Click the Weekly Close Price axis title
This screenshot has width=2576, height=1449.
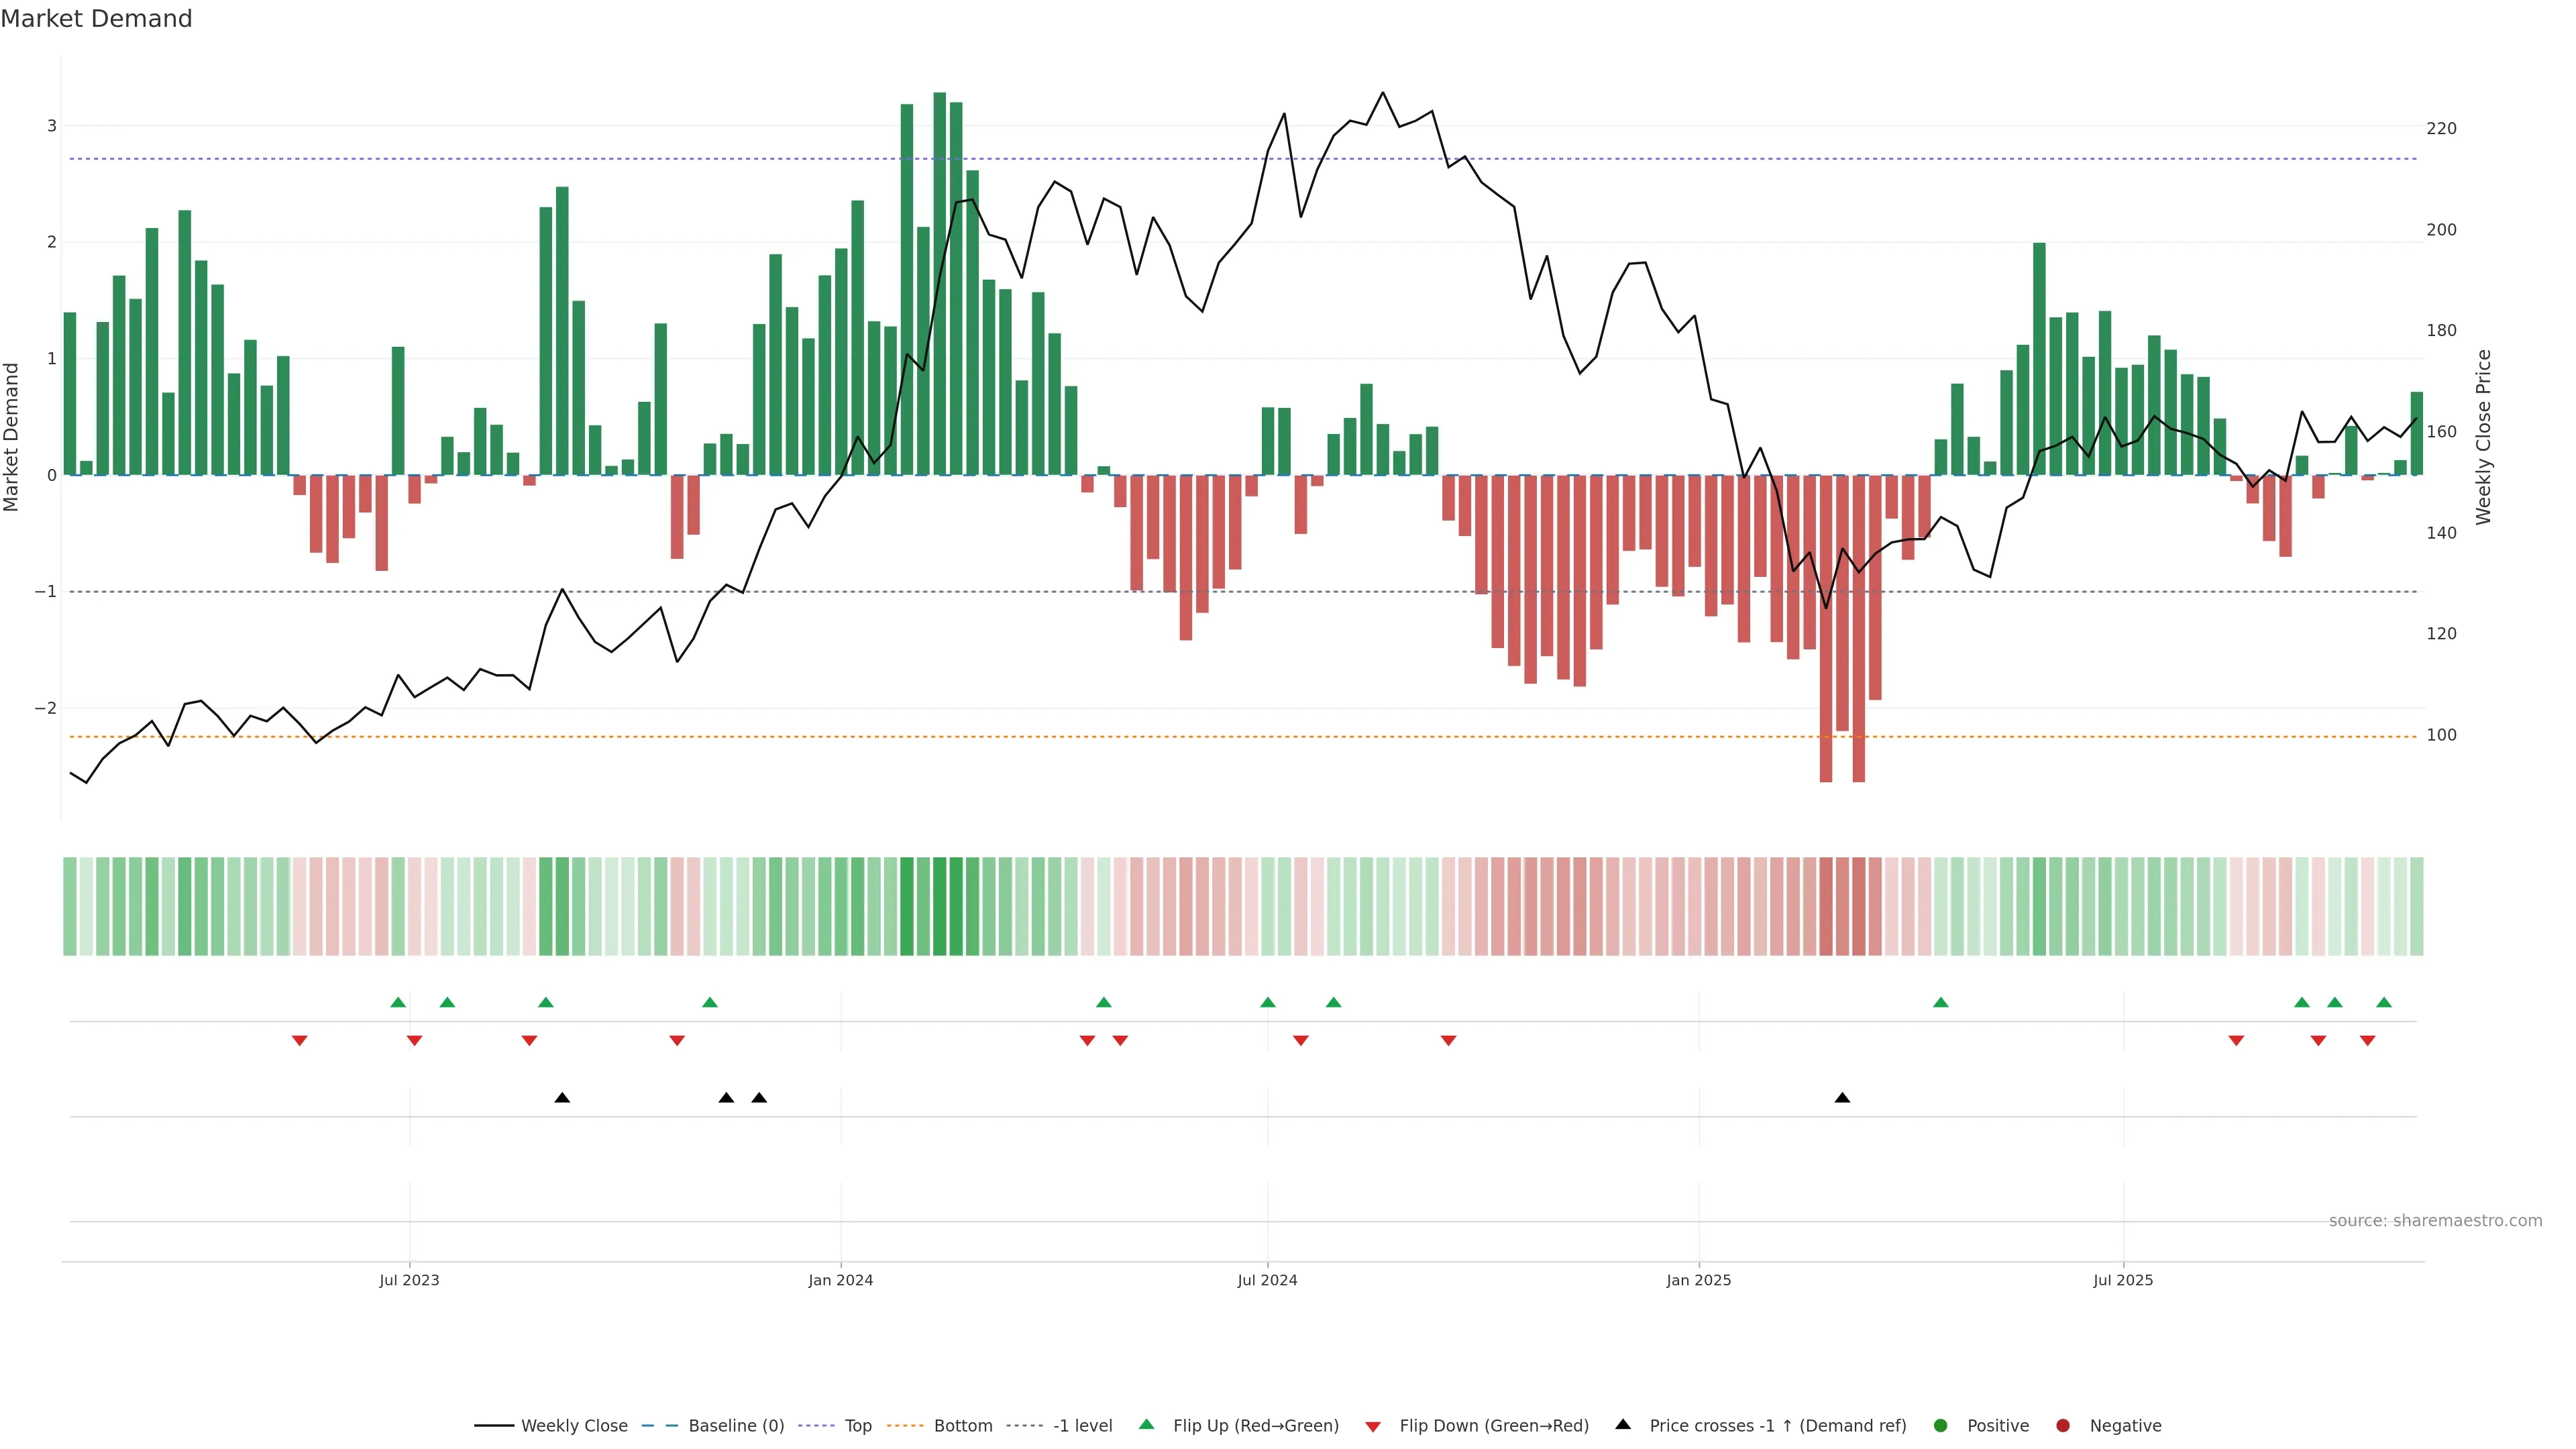(2483, 437)
